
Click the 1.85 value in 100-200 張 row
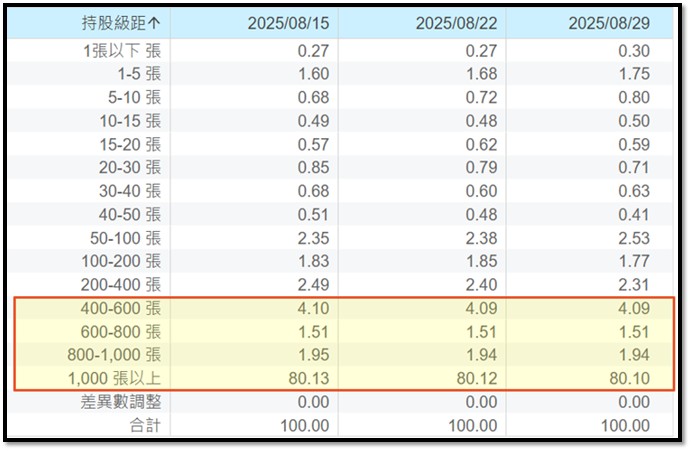482,261
